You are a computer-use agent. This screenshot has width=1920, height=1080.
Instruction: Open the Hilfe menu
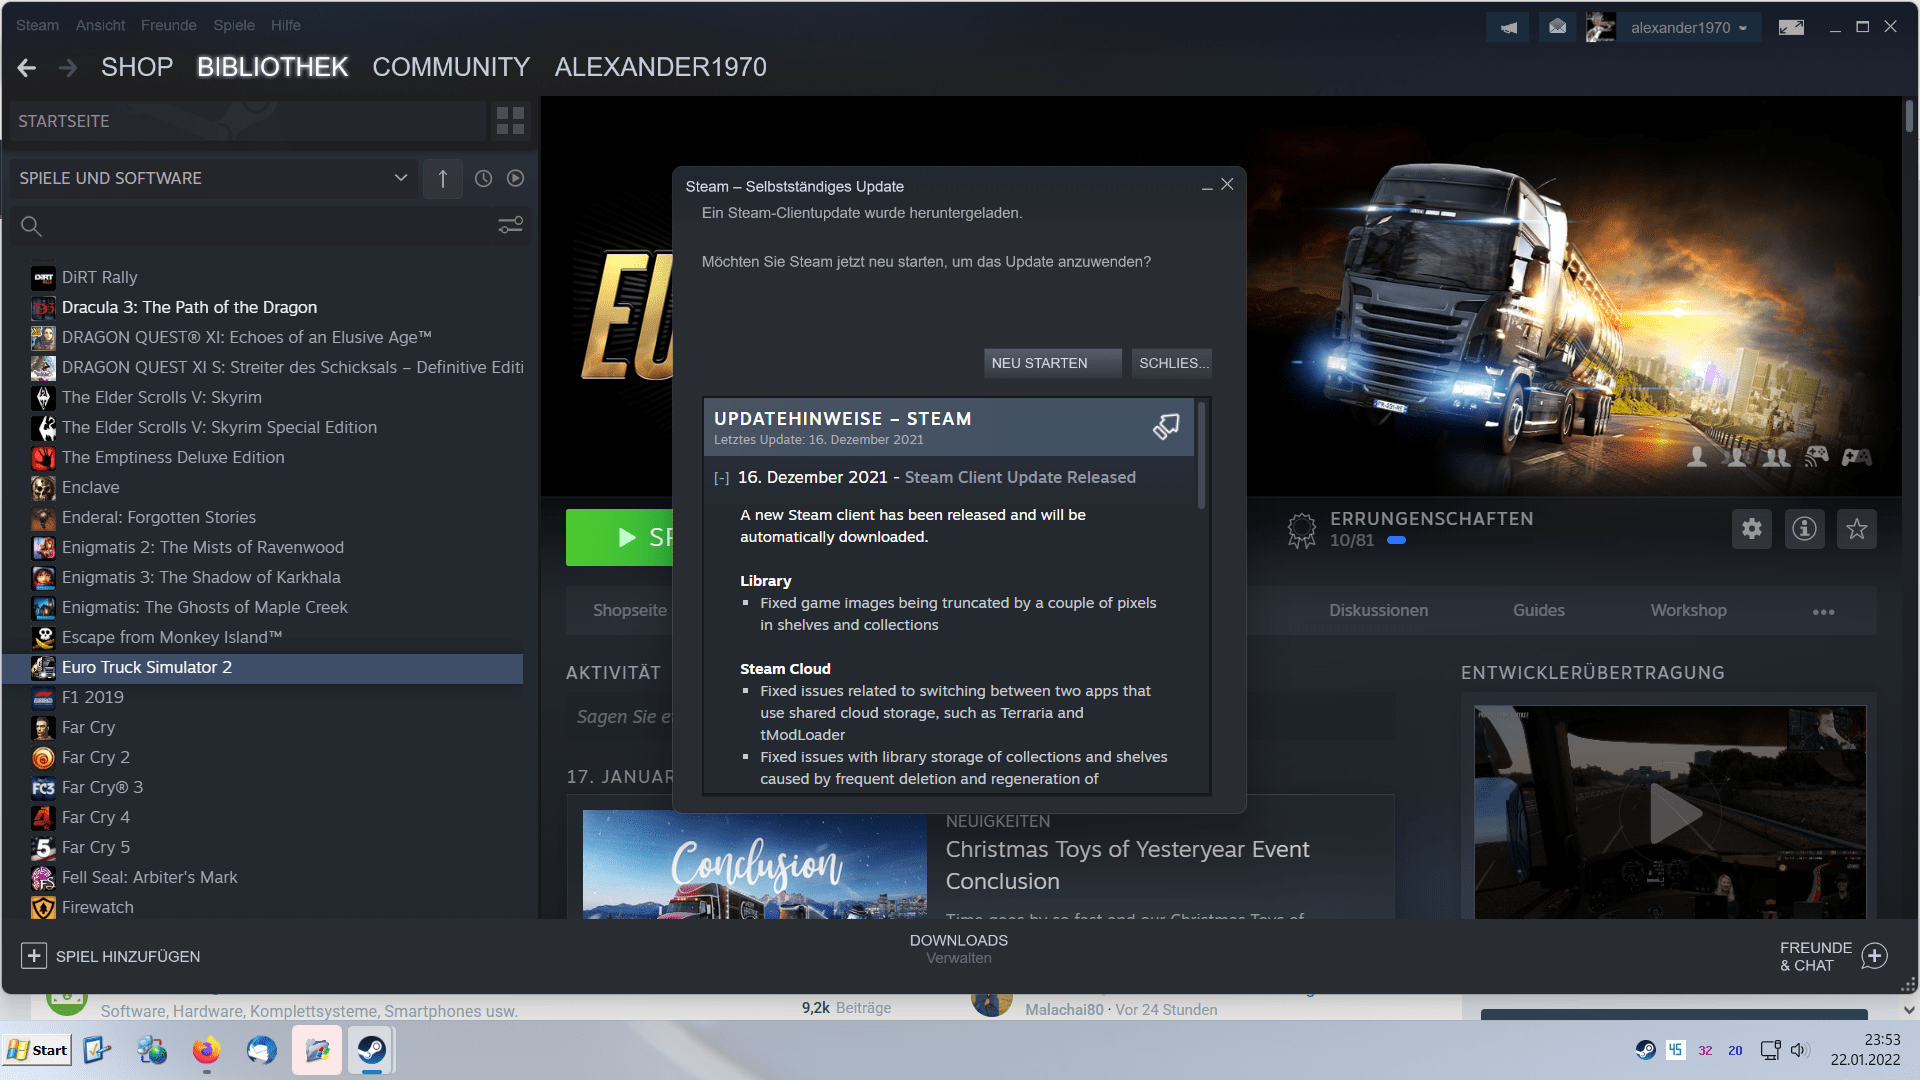(x=285, y=25)
